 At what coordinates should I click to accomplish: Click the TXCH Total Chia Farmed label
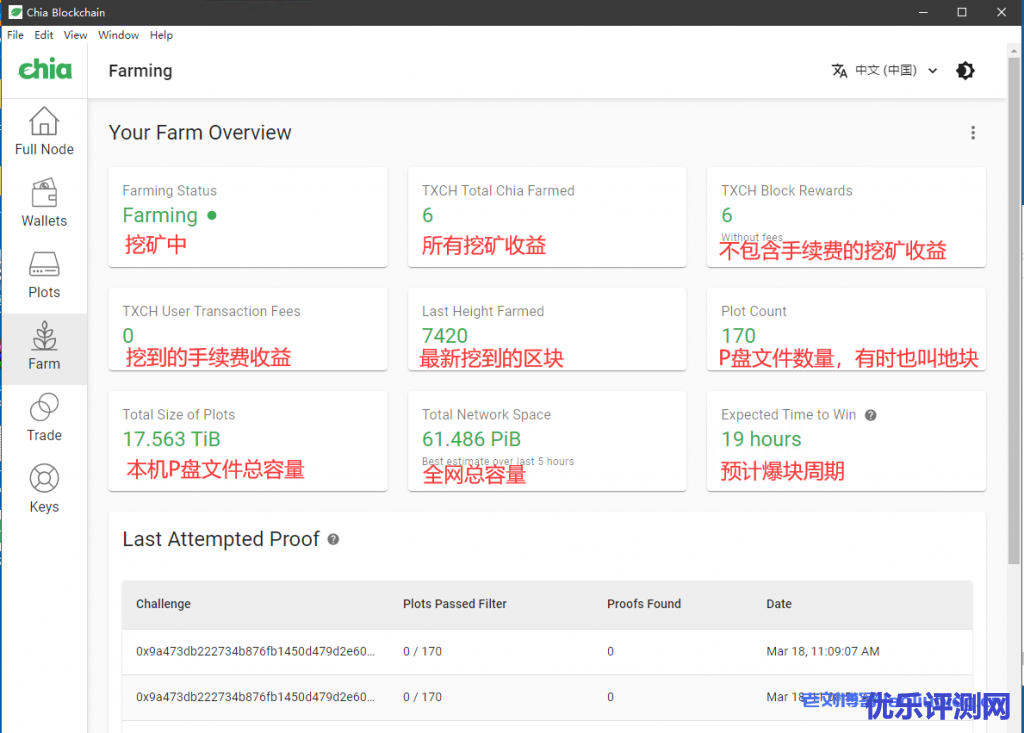click(498, 191)
